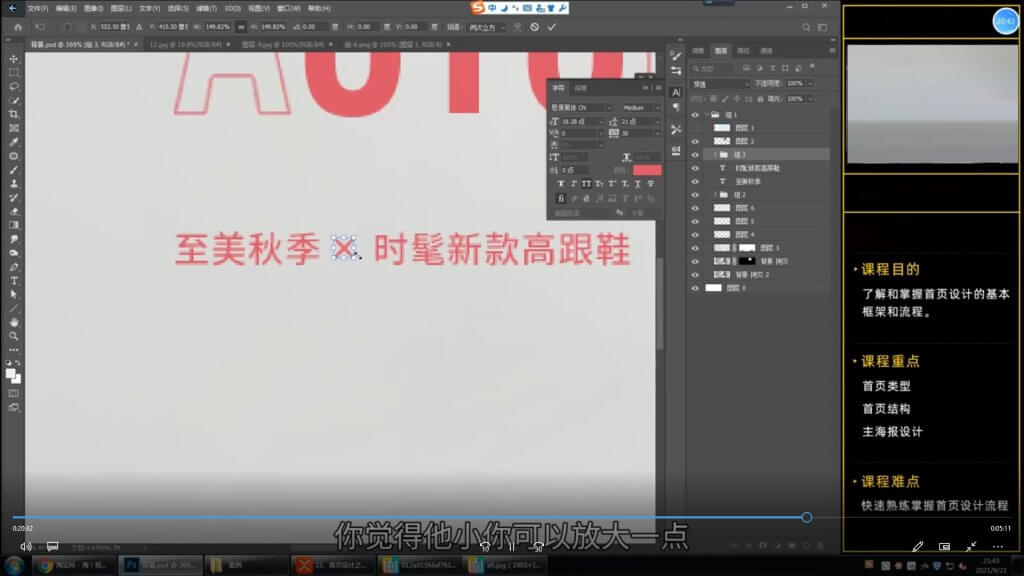The height and width of the screenshot is (576, 1024).
Task: Select the Rectangular Marquee tool
Action: pyautogui.click(x=14, y=72)
